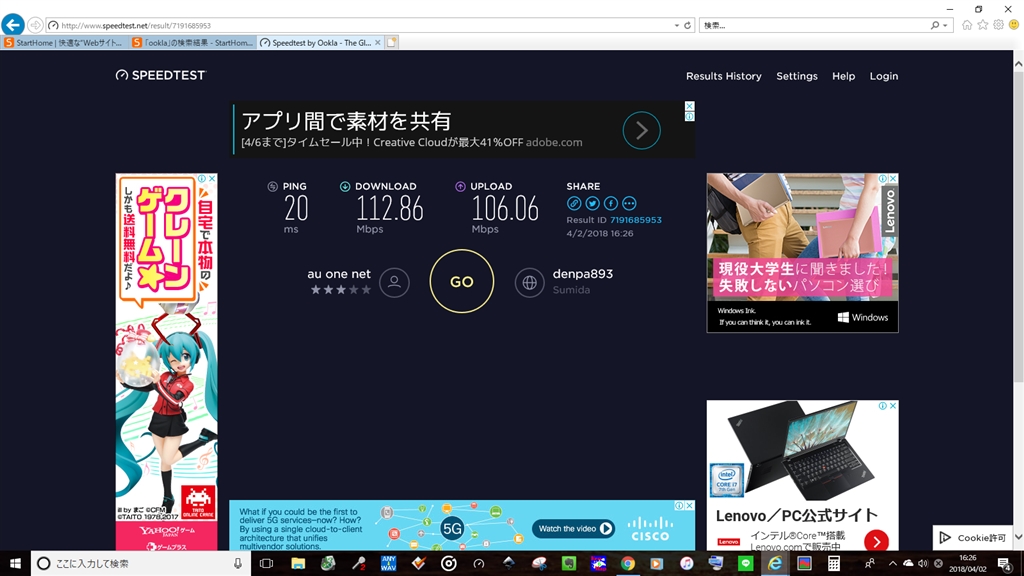Open more share options ellipsis icon

point(629,203)
